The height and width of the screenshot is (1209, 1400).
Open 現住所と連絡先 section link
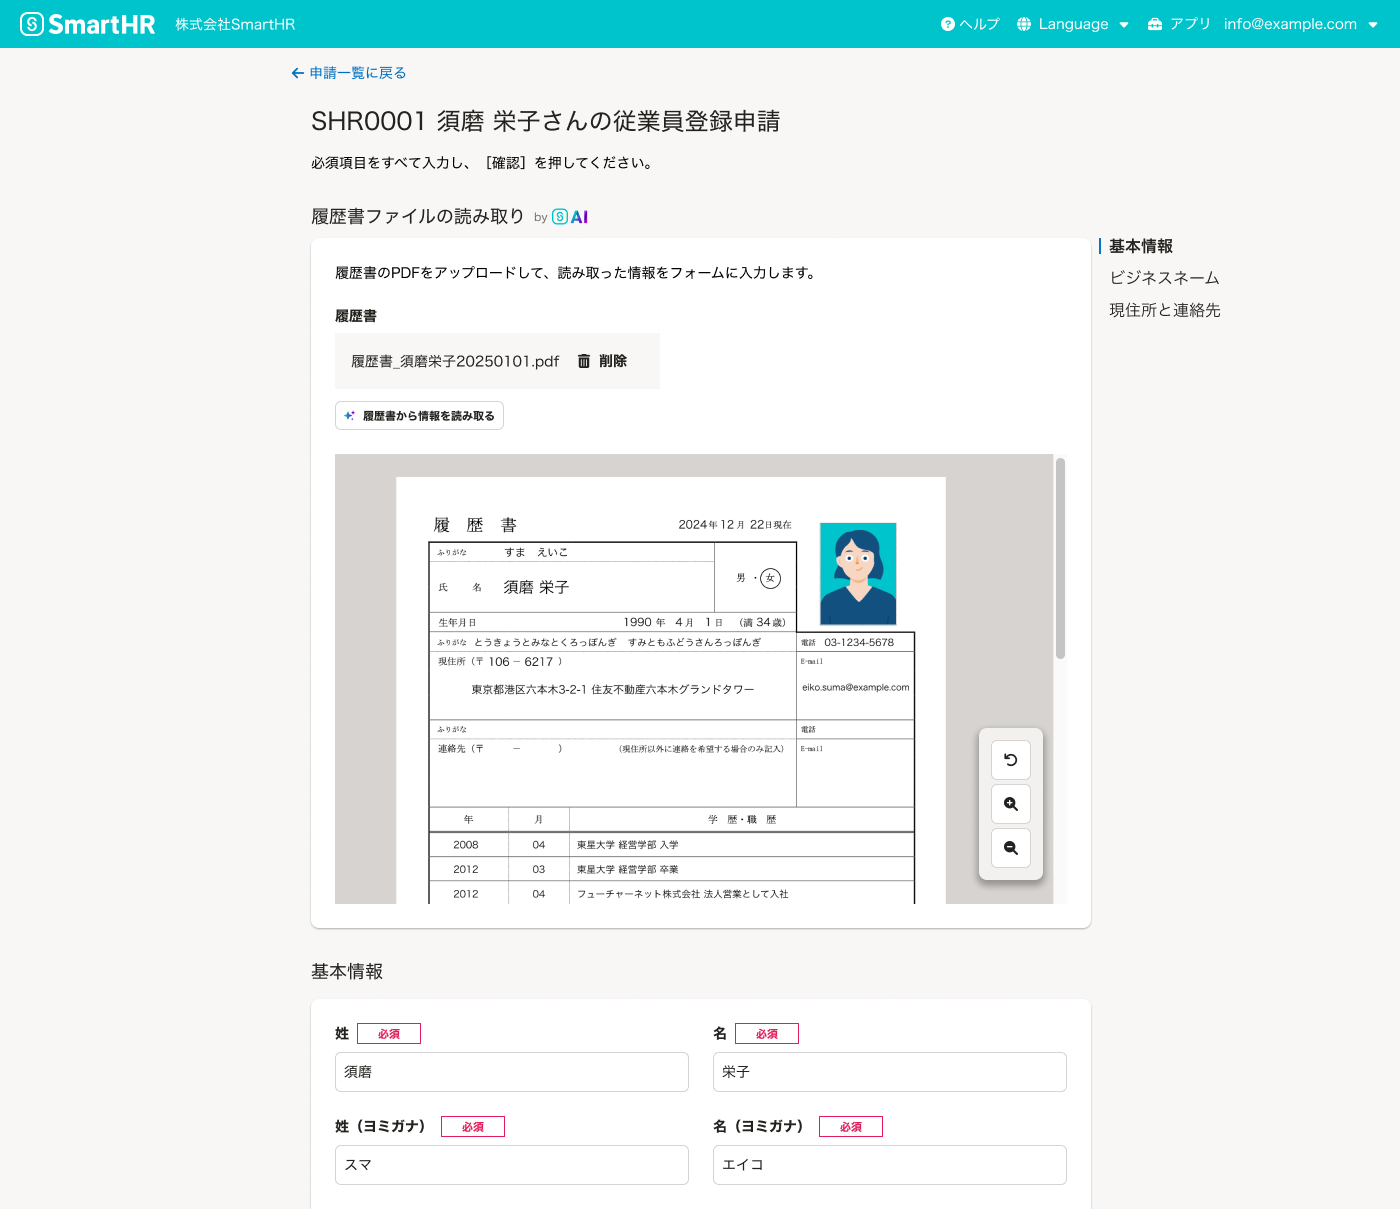tap(1163, 310)
